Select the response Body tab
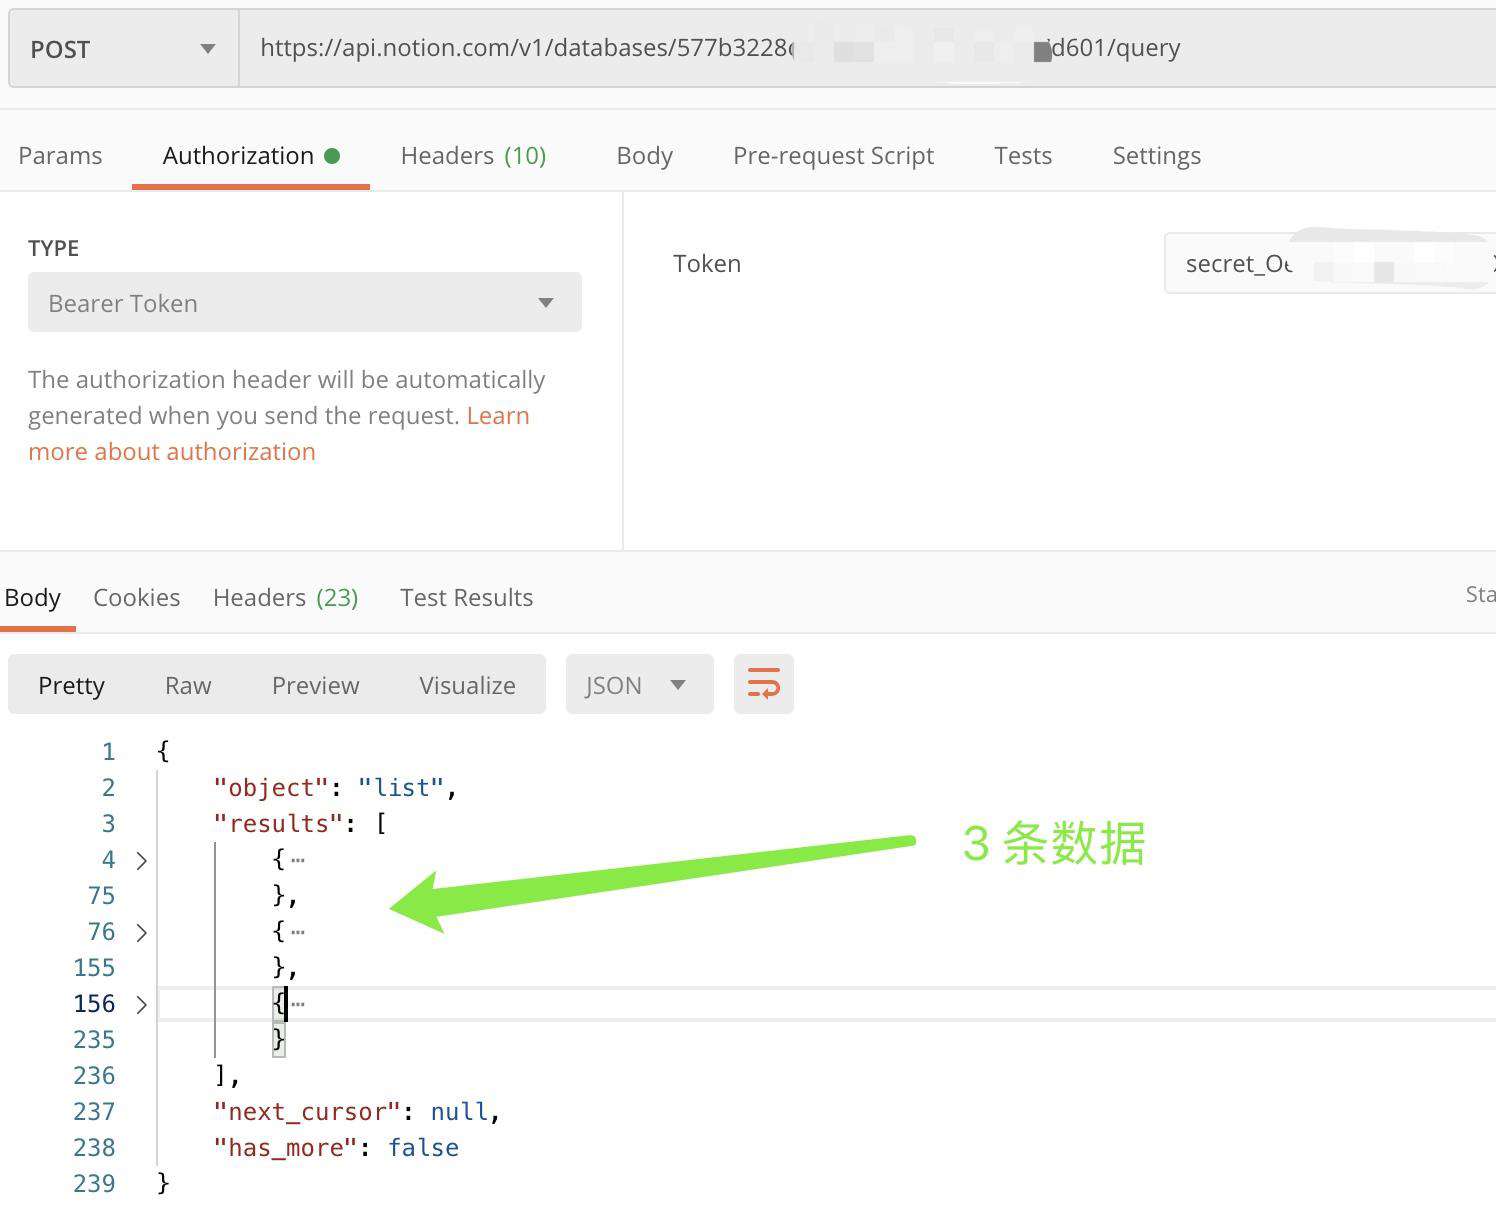The height and width of the screenshot is (1230, 1496). point(33,598)
